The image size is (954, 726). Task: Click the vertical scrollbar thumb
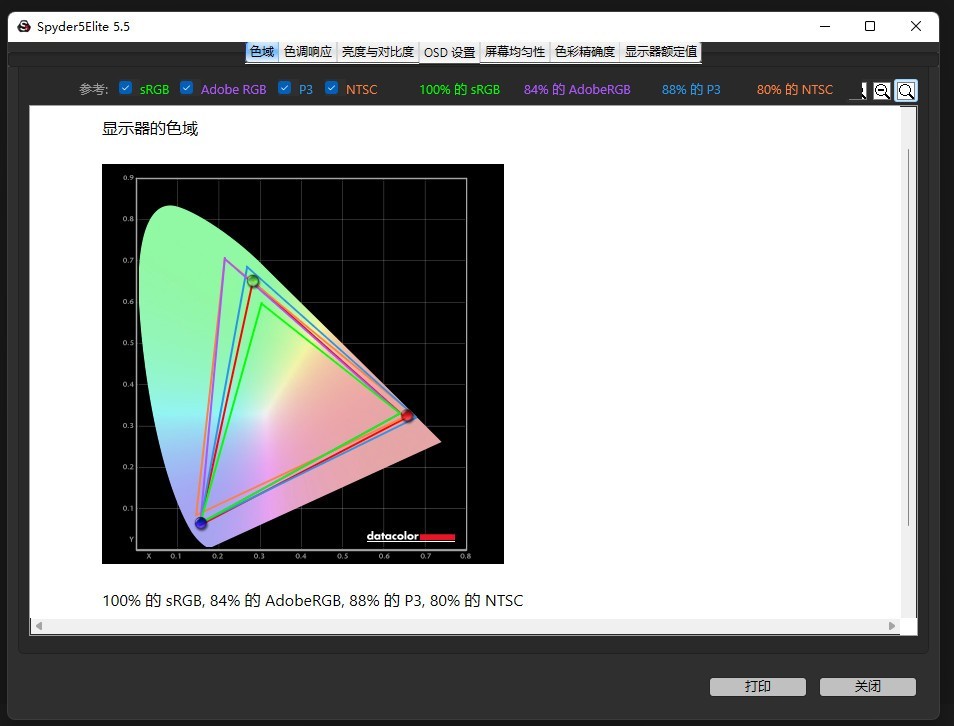[x=908, y=337]
